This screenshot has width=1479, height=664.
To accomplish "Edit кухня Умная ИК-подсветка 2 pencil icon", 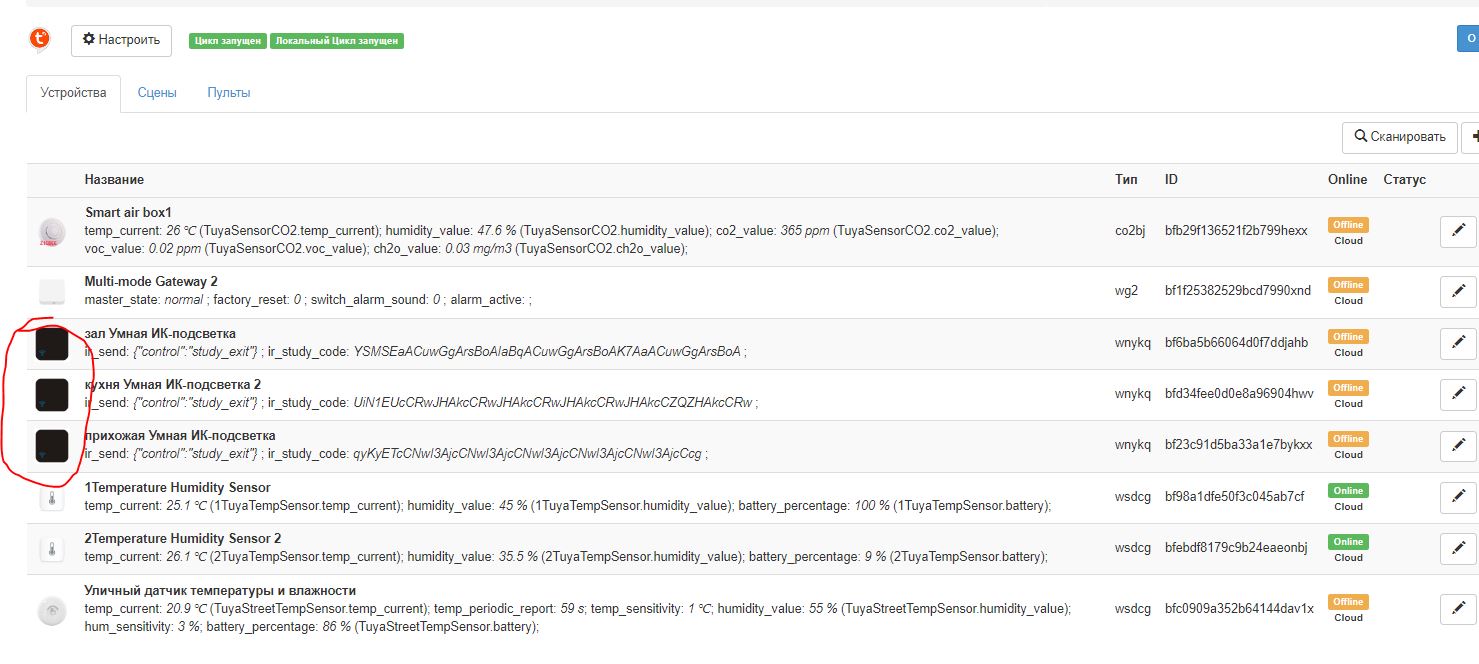I will [x=1458, y=395].
